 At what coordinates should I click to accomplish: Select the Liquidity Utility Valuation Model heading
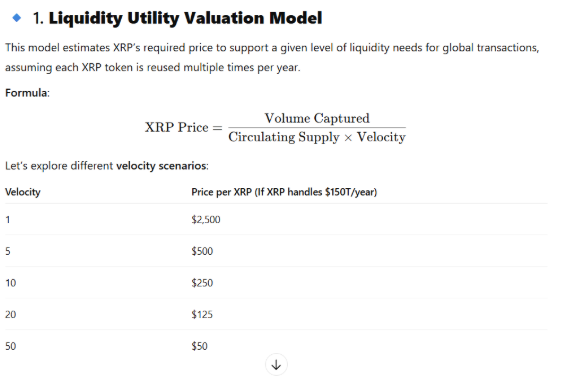(x=177, y=18)
